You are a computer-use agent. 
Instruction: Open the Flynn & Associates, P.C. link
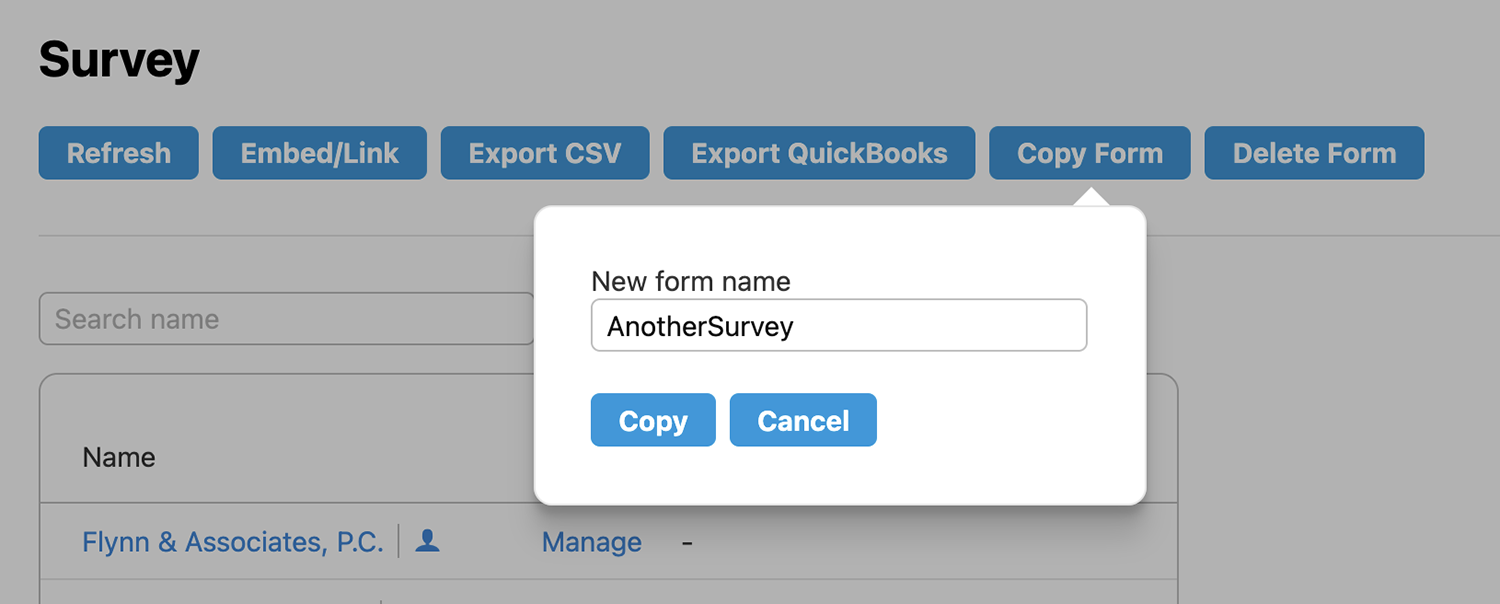point(232,542)
